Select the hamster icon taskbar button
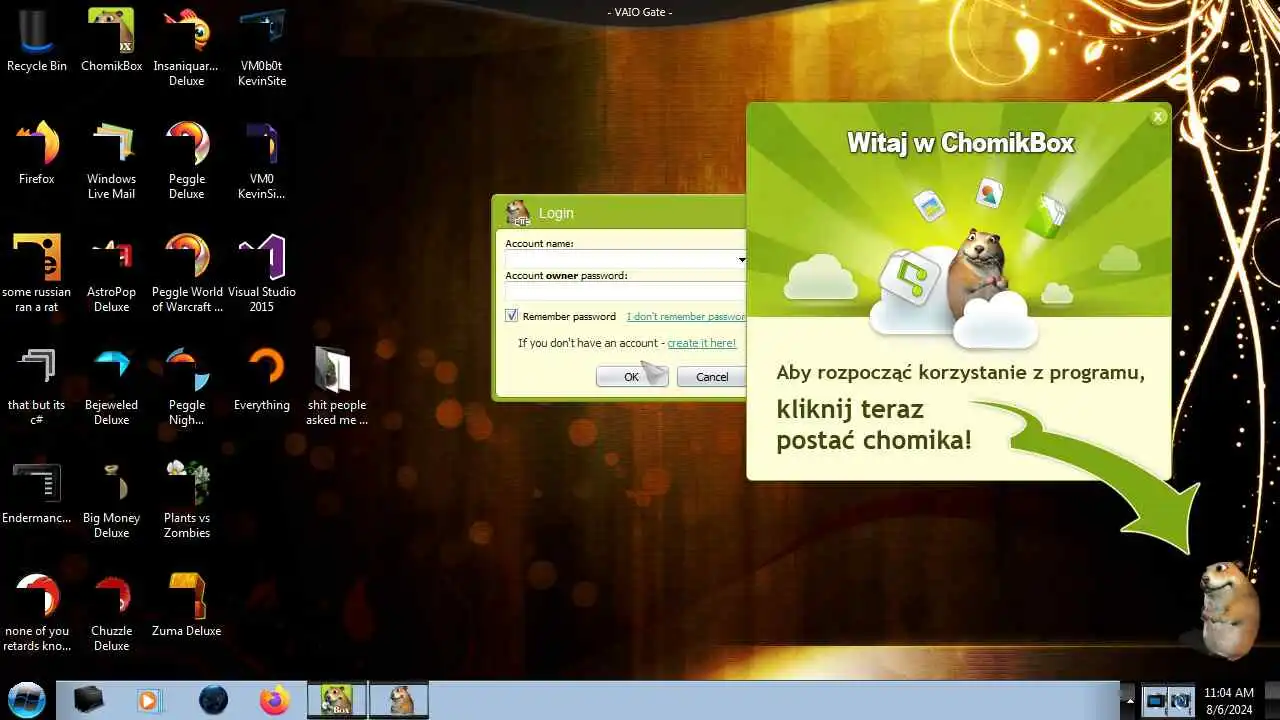Viewport: 1280px width, 720px height. (400, 700)
